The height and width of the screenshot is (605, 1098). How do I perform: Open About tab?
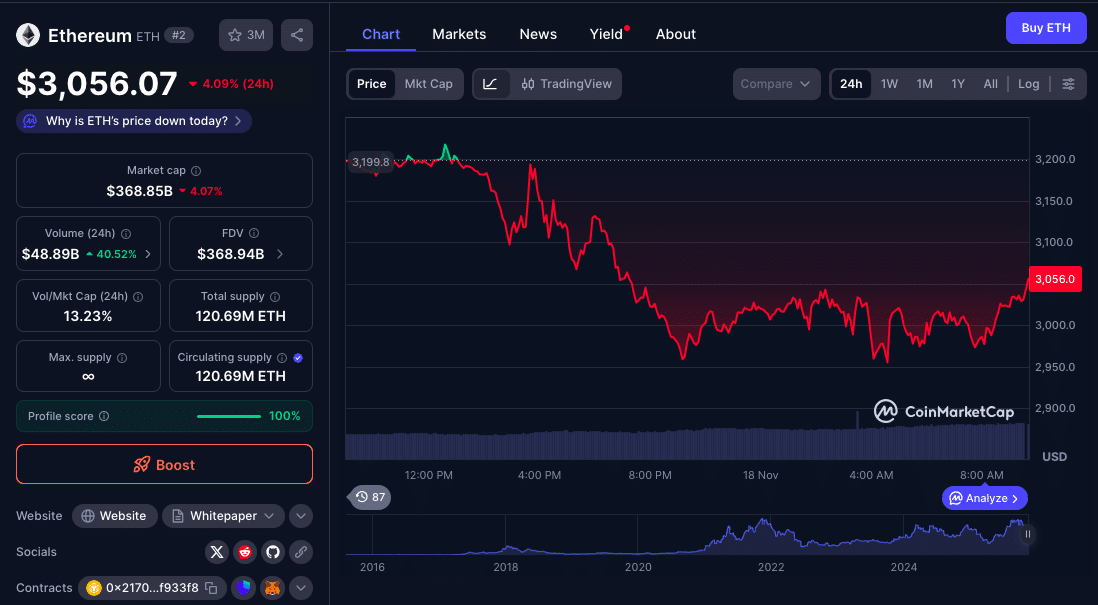tap(676, 34)
